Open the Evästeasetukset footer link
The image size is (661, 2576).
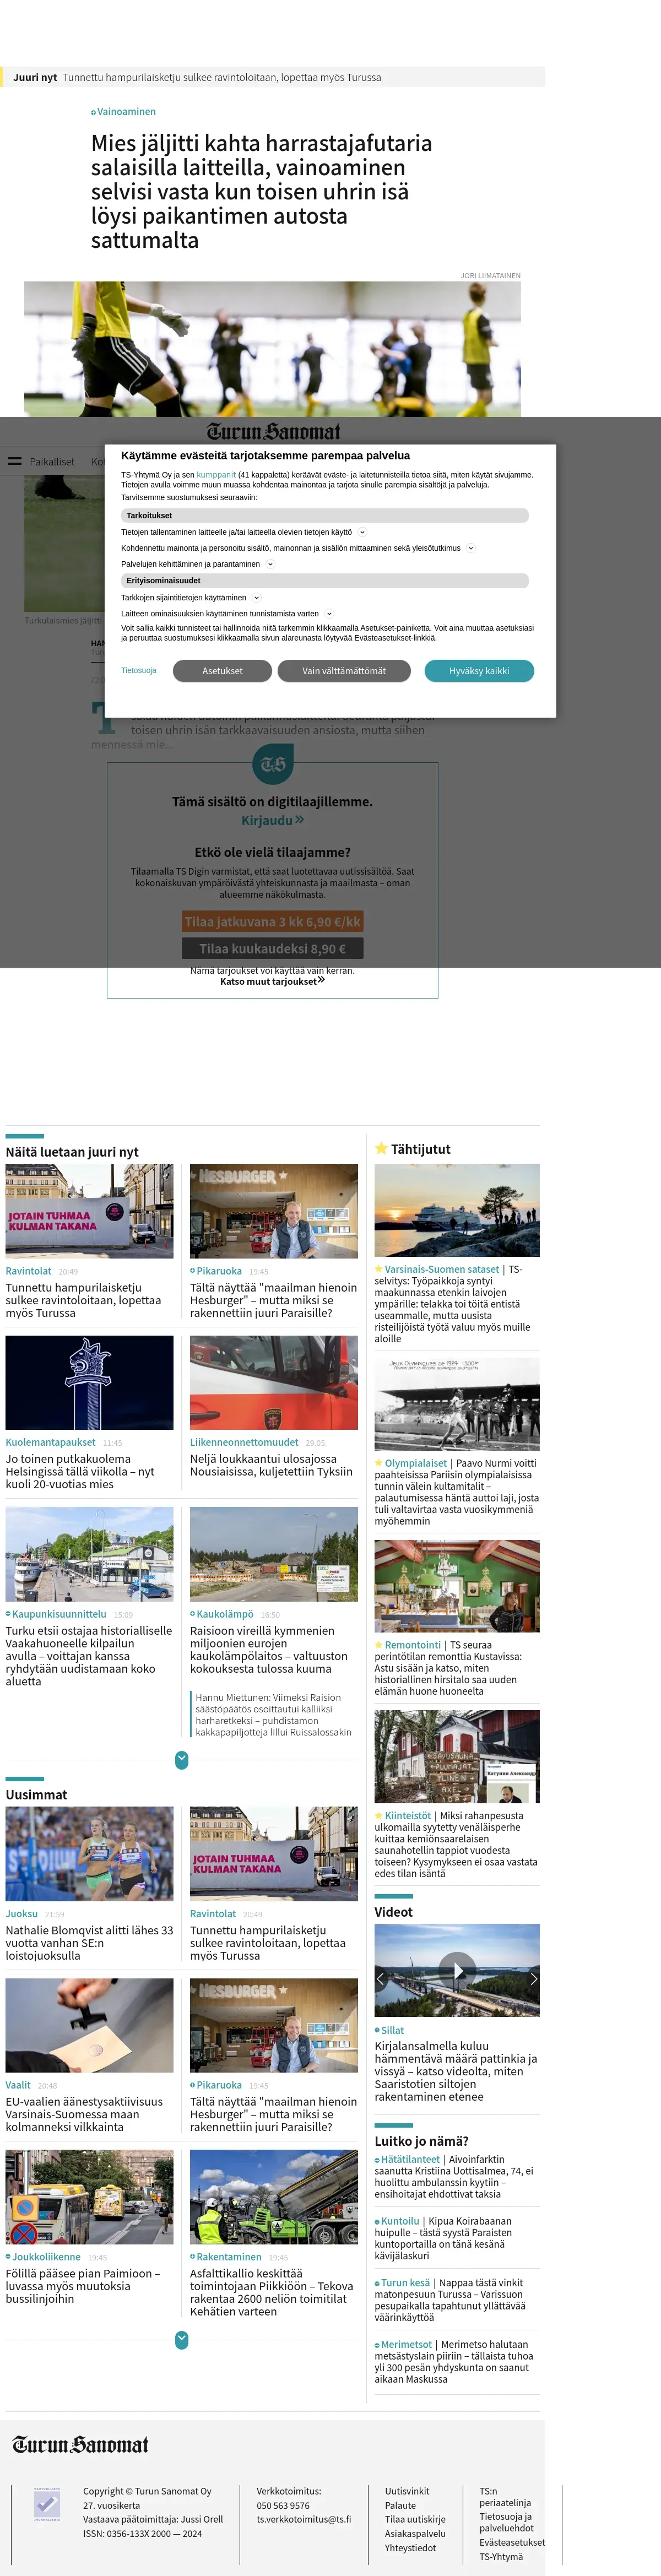pyautogui.click(x=512, y=2542)
